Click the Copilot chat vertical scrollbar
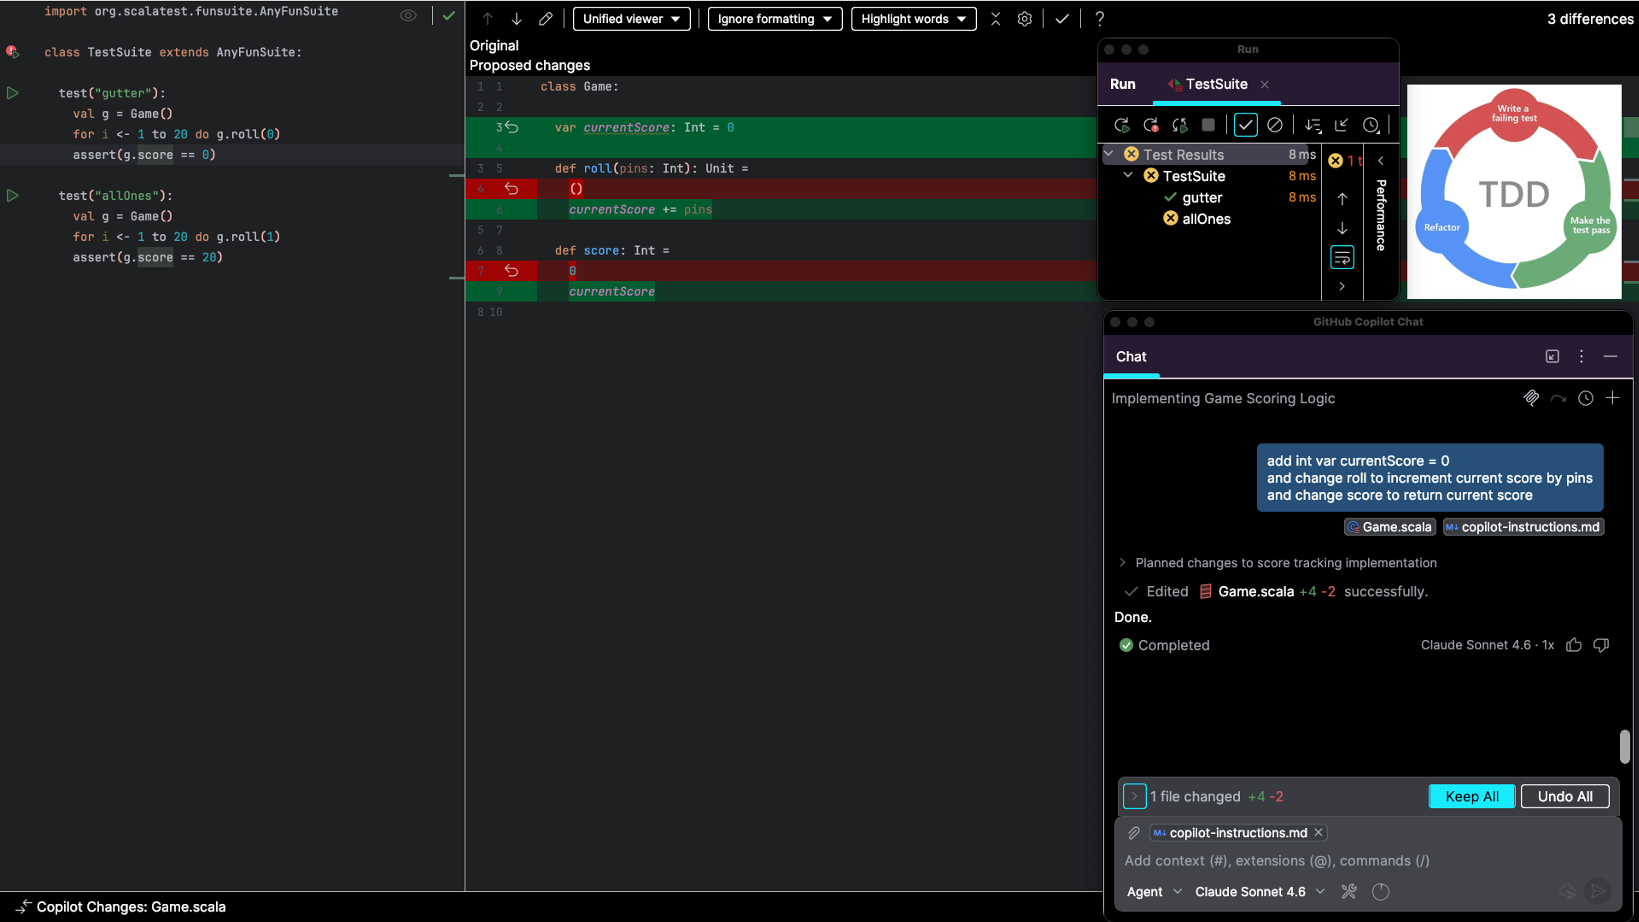This screenshot has height=922, width=1639. (x=1624, y=746)
